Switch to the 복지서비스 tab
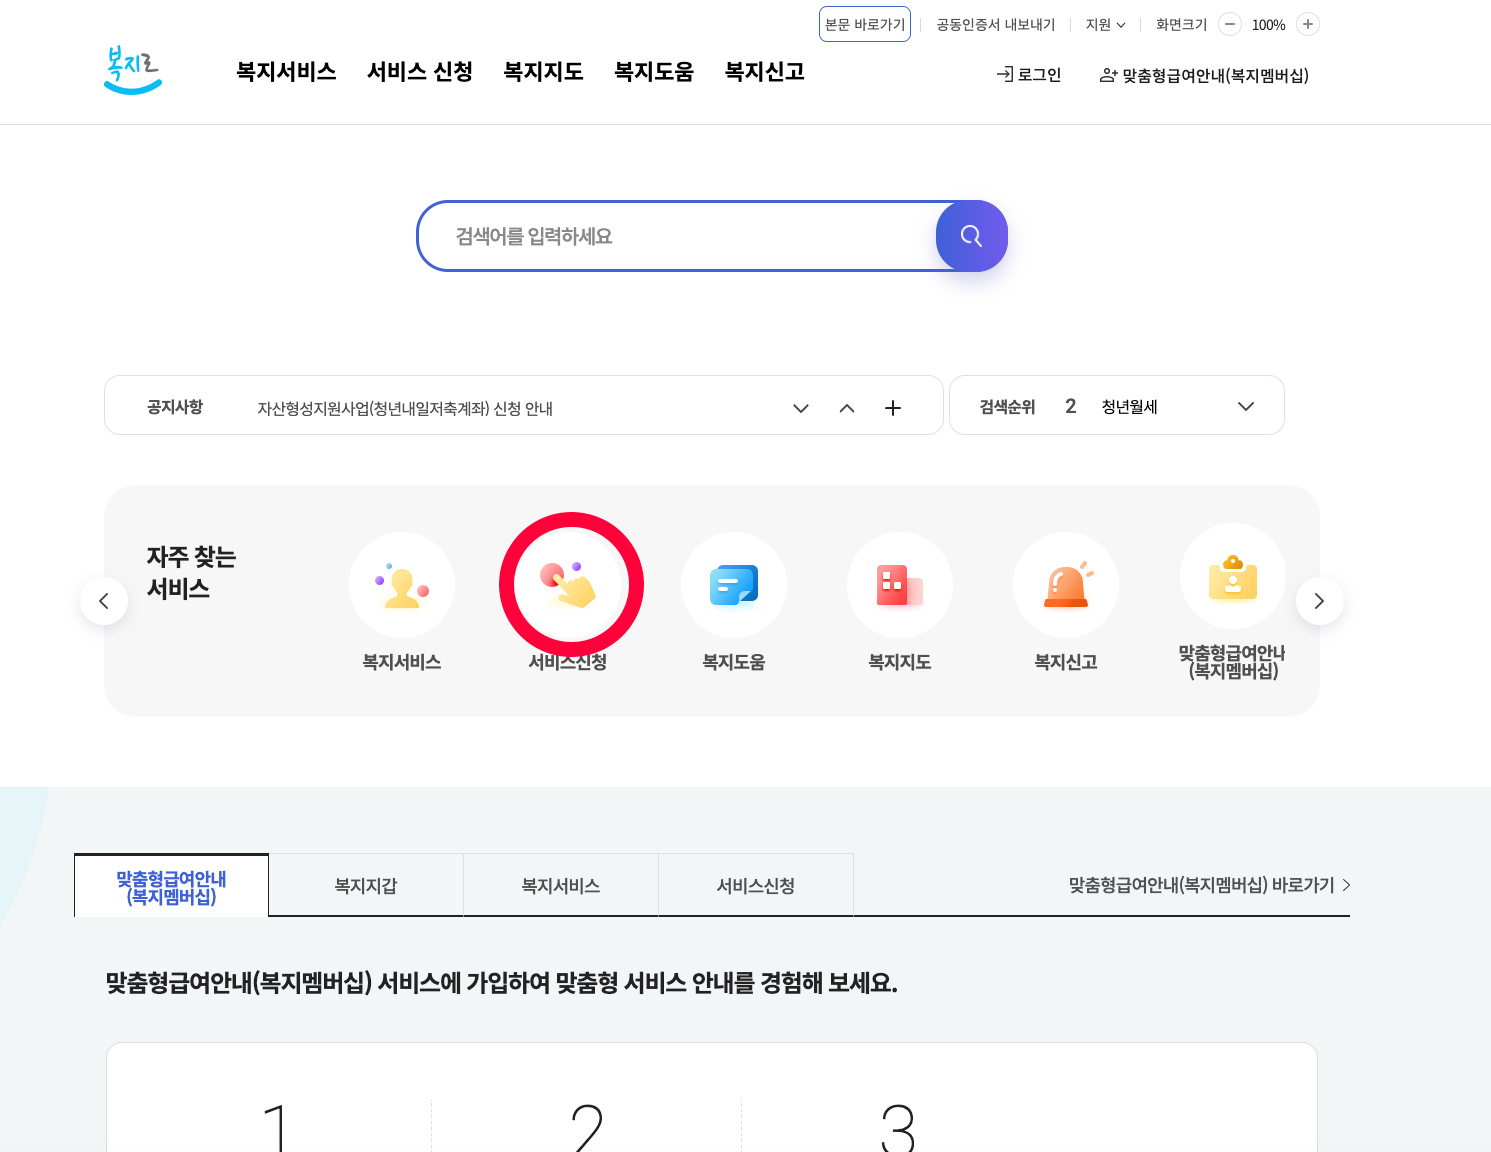The height and width of the screenshot is (1152, 1491). [561, 886]
